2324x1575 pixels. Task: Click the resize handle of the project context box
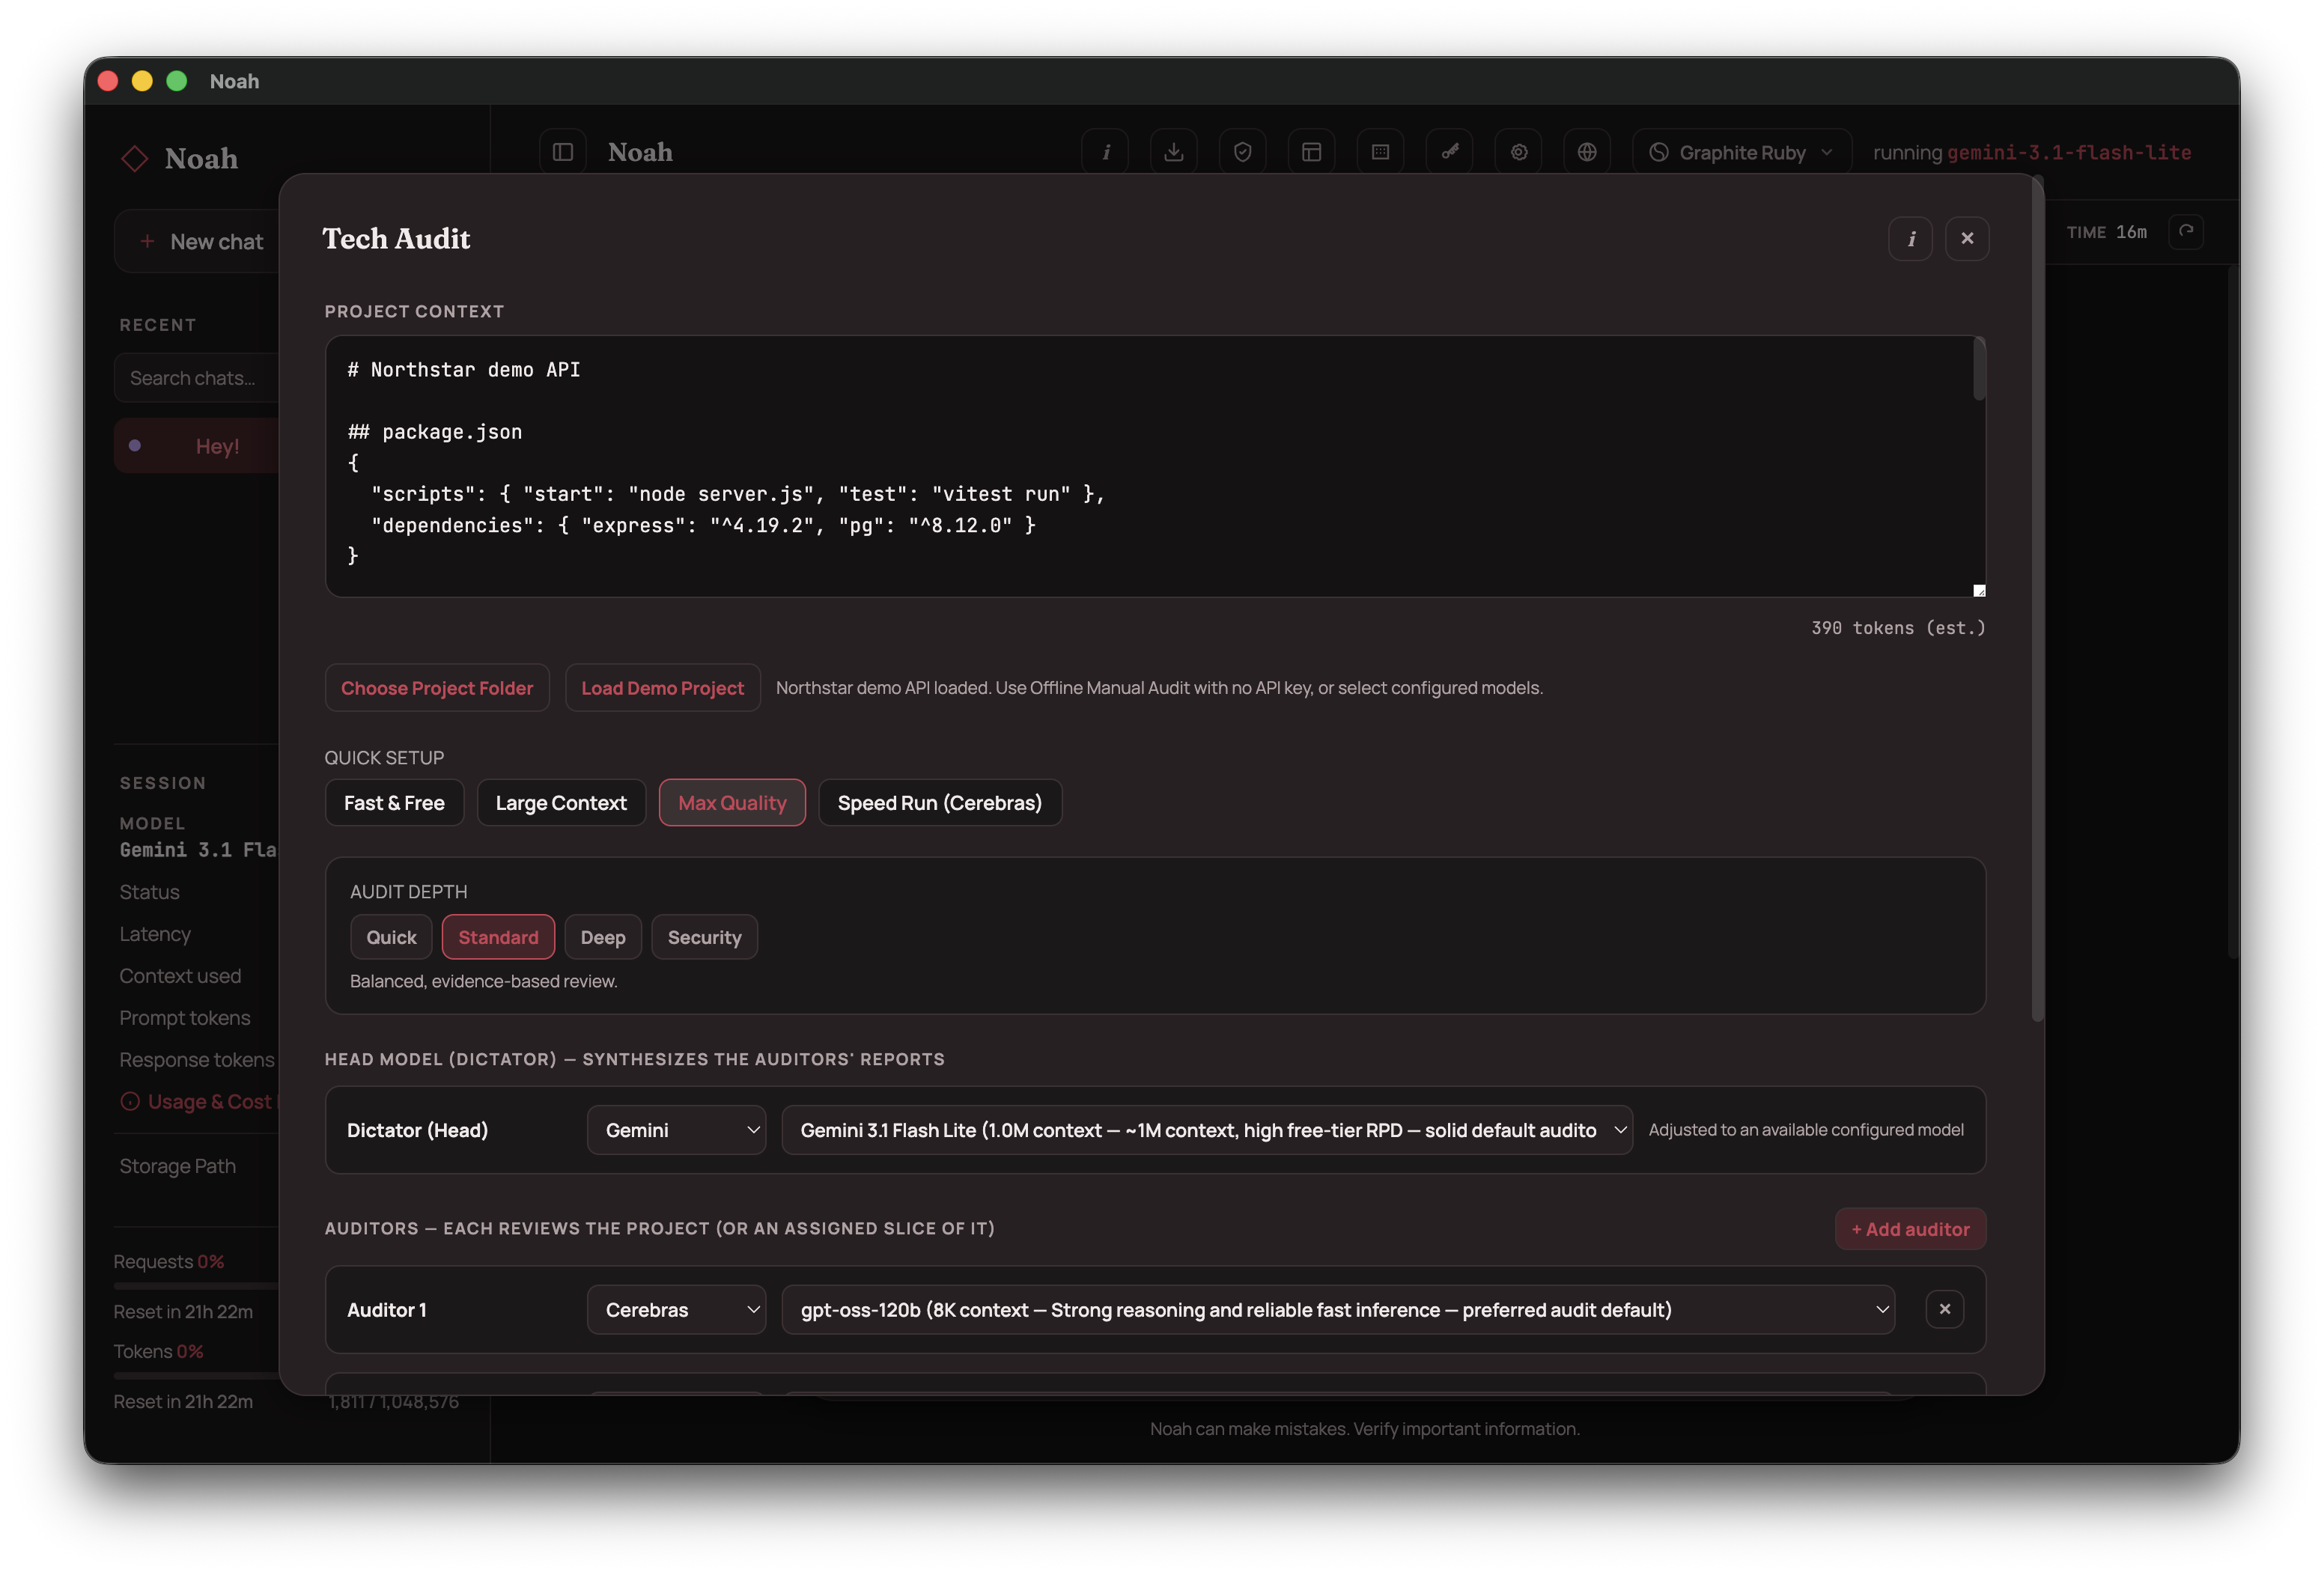click(1979, 590)
